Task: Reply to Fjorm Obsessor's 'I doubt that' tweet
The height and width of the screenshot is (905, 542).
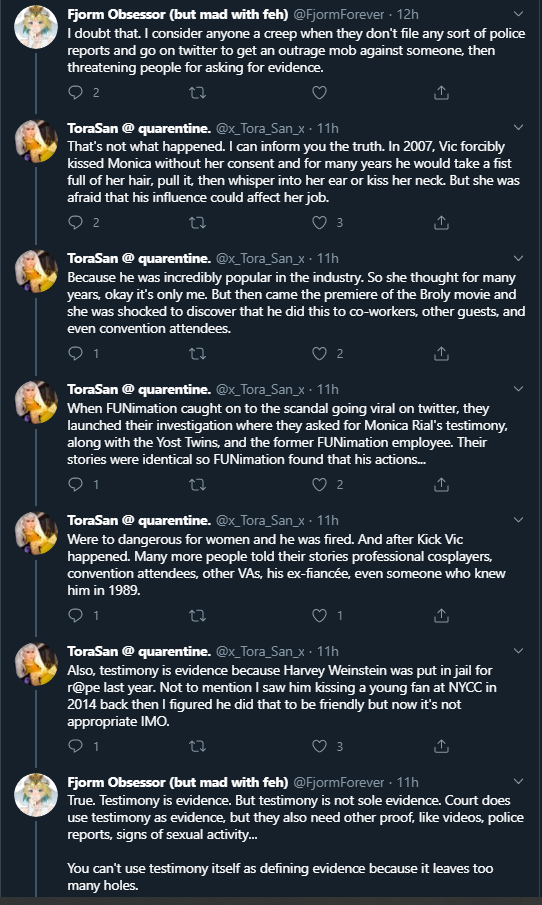Action: [x=76, y=92]
